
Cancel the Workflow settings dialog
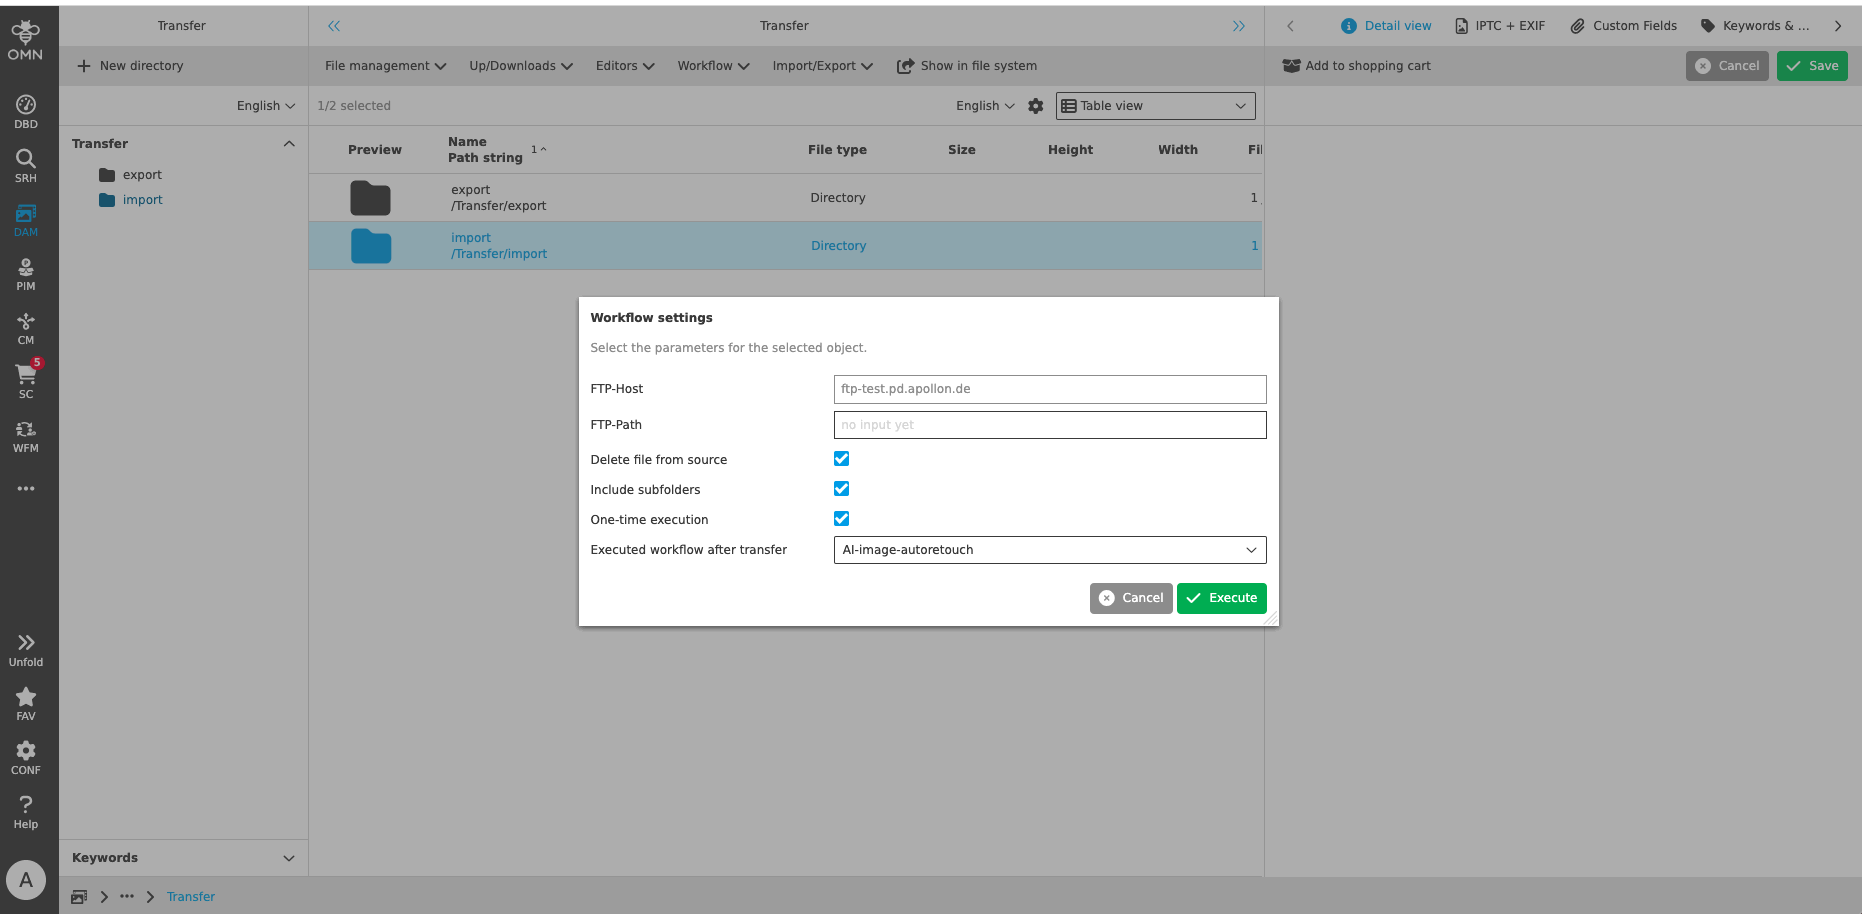click(1131, 598)
